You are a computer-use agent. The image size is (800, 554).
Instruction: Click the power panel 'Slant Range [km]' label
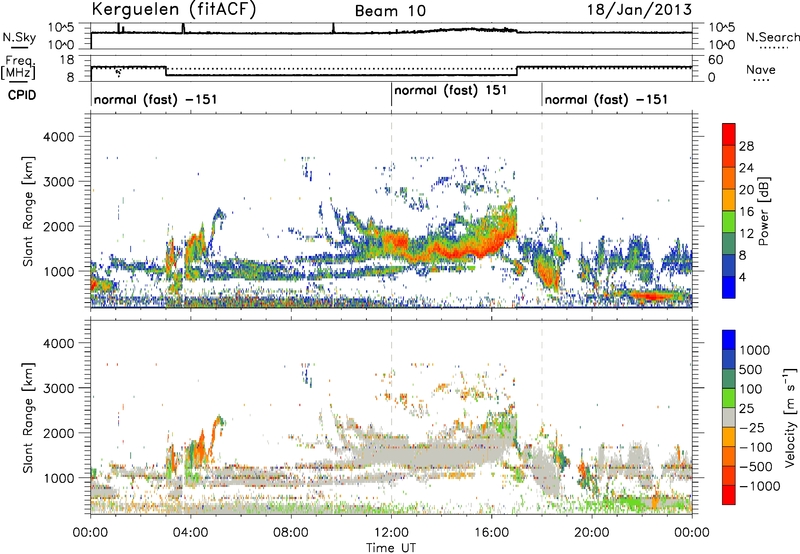(28, 211)
